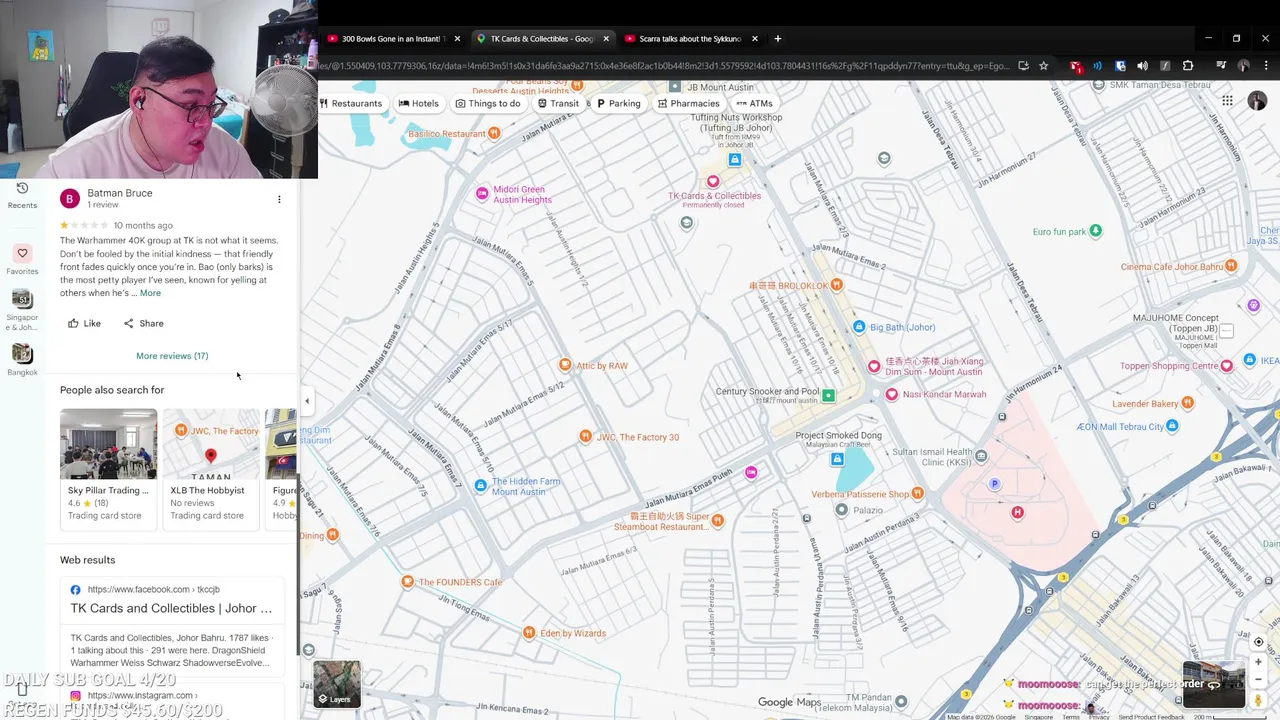
Task: Select the Eden by Wizards pin
Action: click(529, 633)
